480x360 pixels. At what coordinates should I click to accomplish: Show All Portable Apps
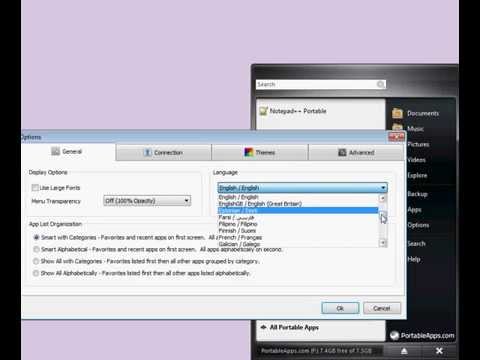pyautogui.click(x=289, y=327)
